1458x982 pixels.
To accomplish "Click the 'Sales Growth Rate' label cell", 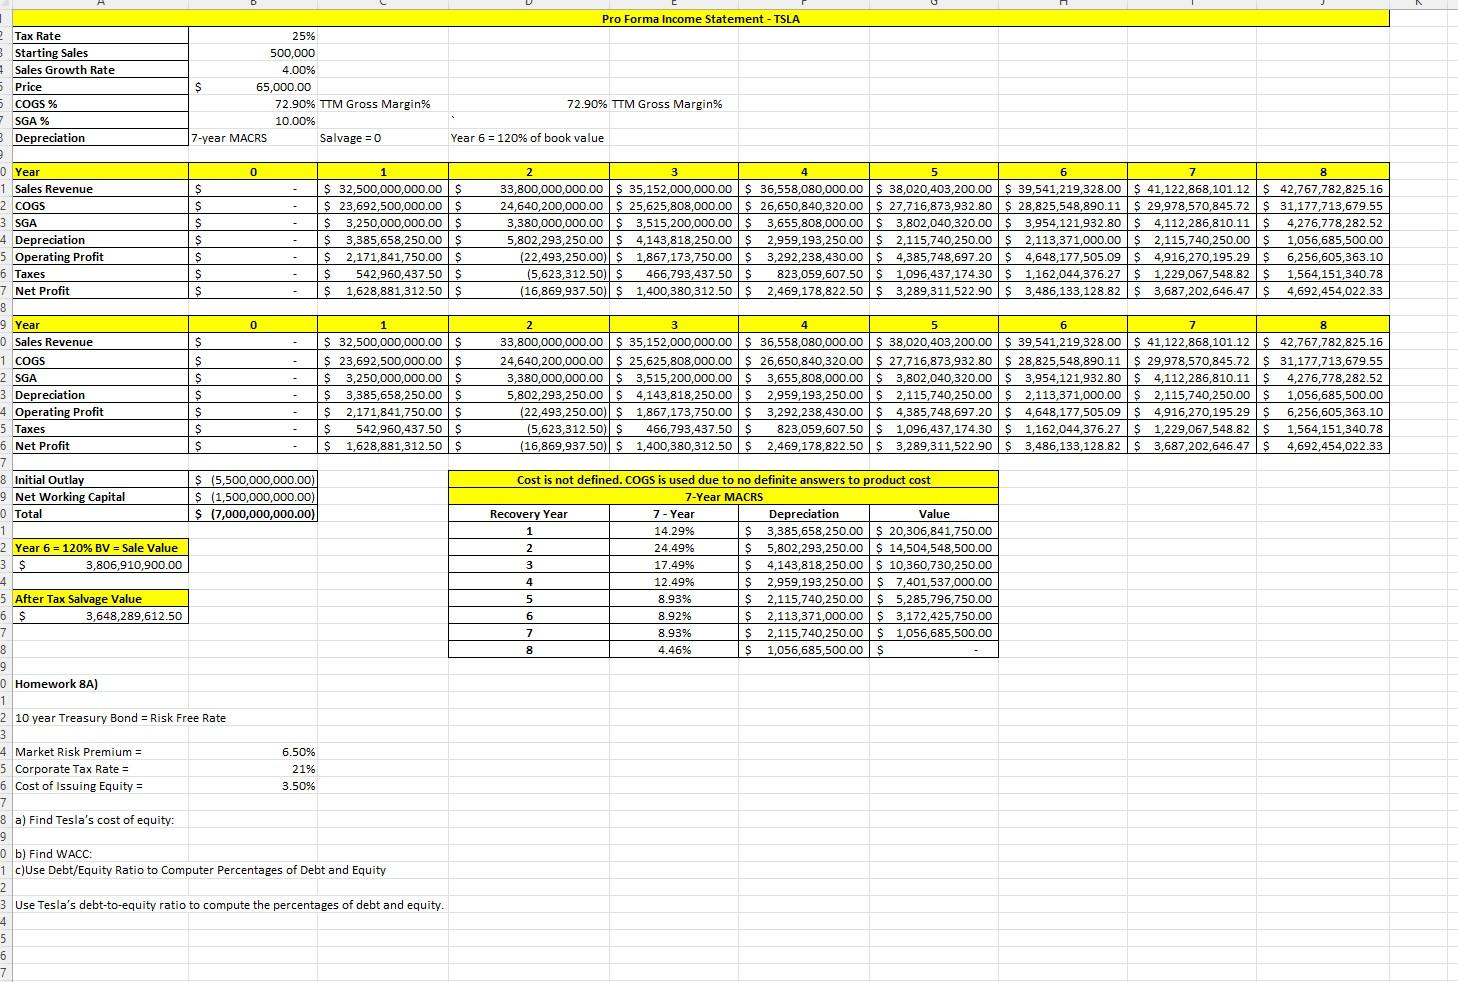I will coord(100,70).
